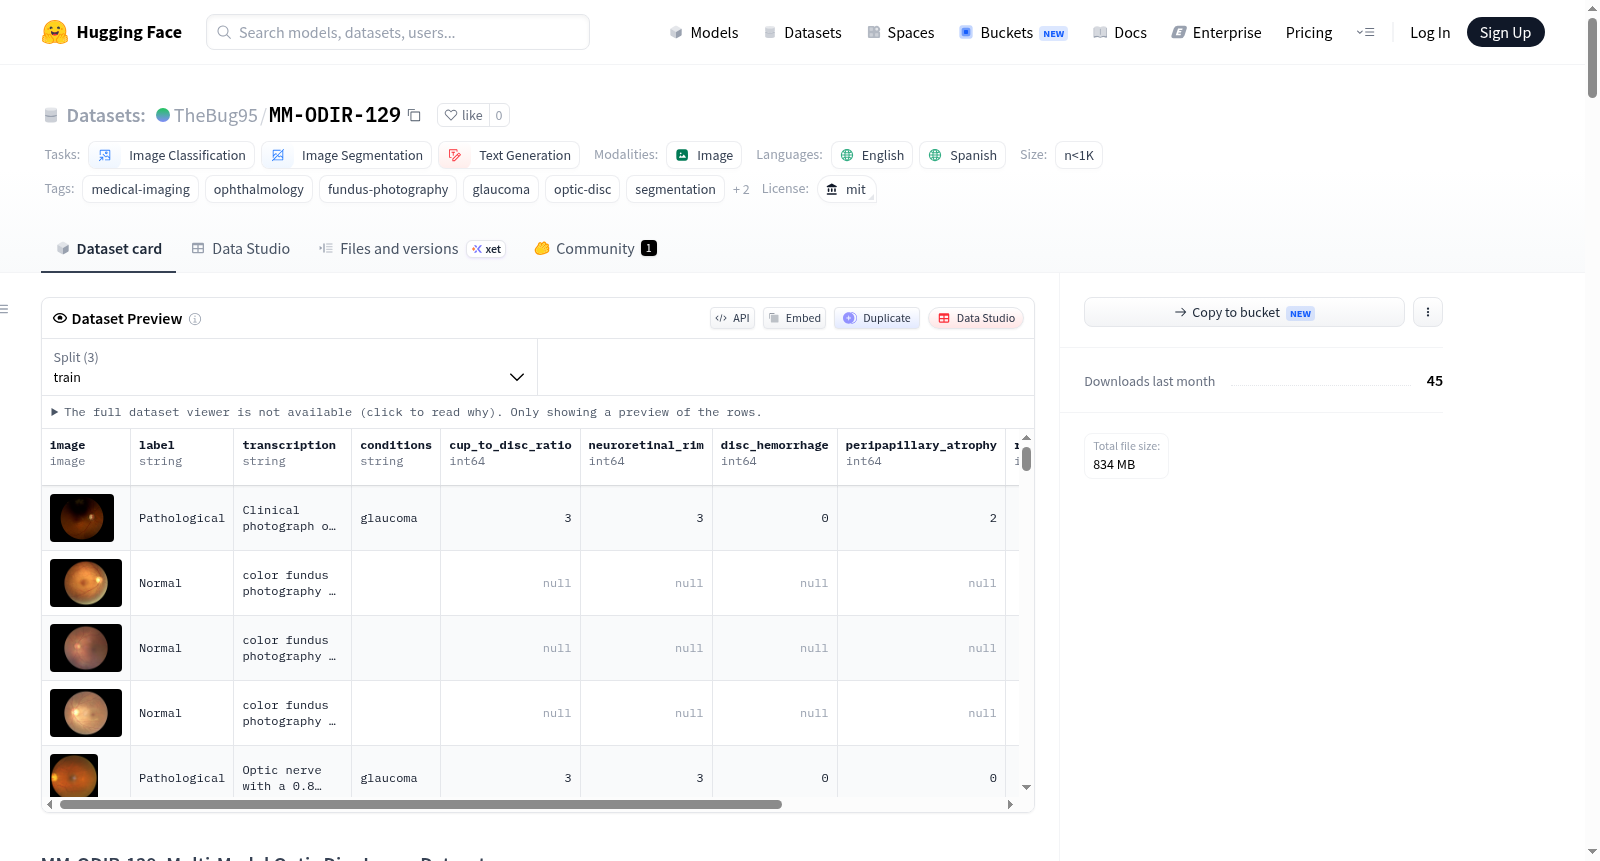
Task: Click the fundus-photography tag
Action: [x=388, y=189]
